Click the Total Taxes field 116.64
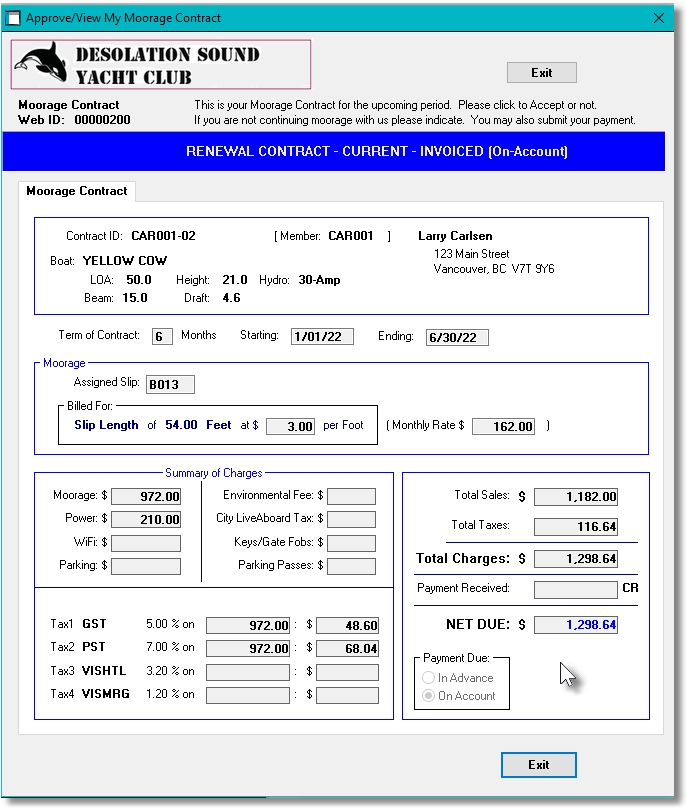This screenshot has width=687, height=811. 576,527
